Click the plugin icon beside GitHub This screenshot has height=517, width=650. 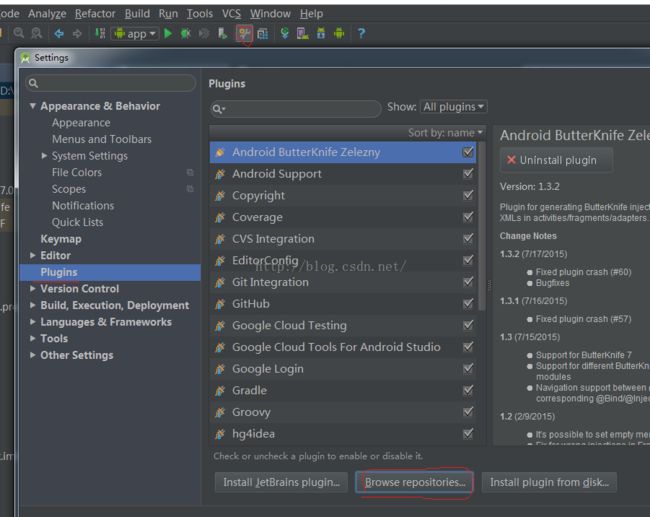[x=220, y=304]
